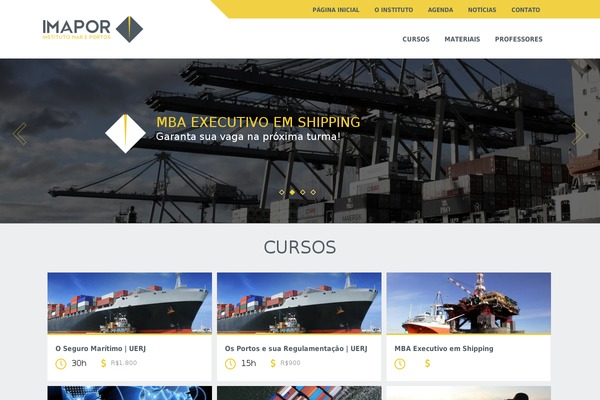Select the third carousel slide indicator
This screenshot has width=600, height=400.
tap(303, 192)
